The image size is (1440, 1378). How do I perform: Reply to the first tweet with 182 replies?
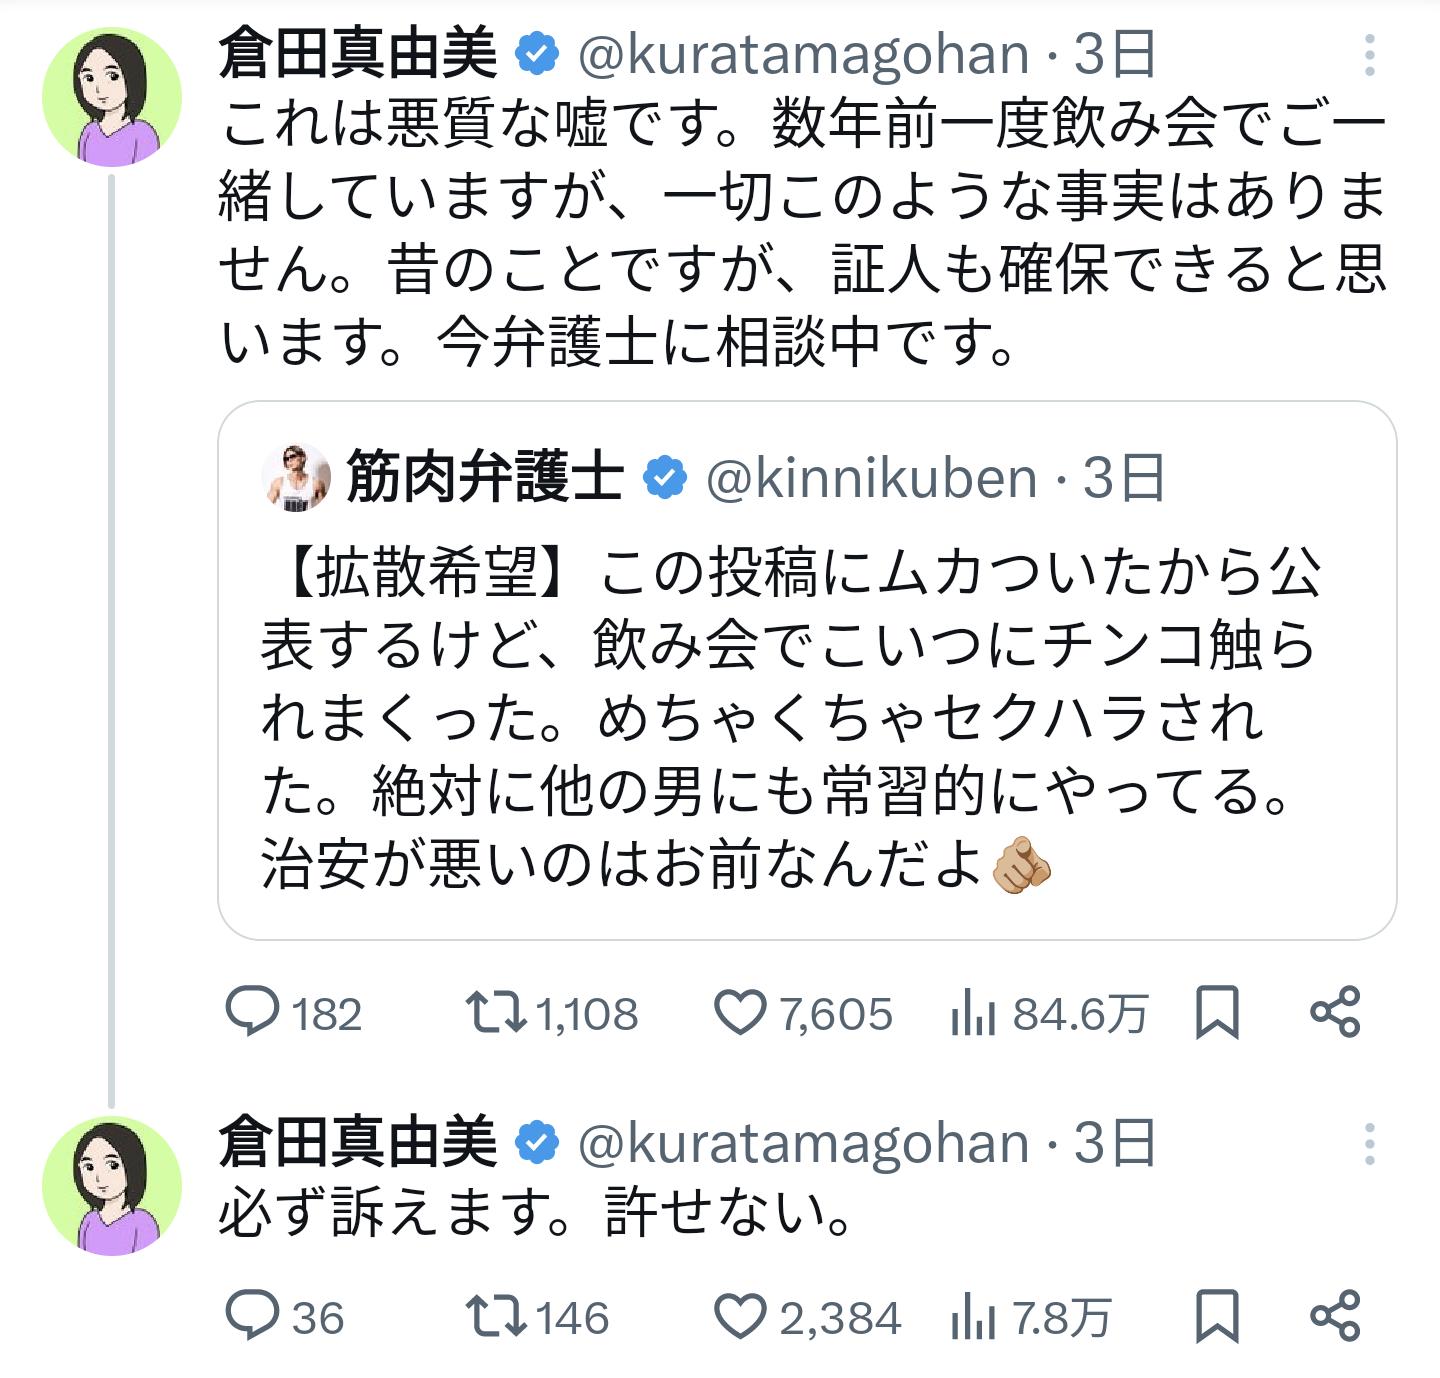pyautogui.click(x=252, y=1012)
